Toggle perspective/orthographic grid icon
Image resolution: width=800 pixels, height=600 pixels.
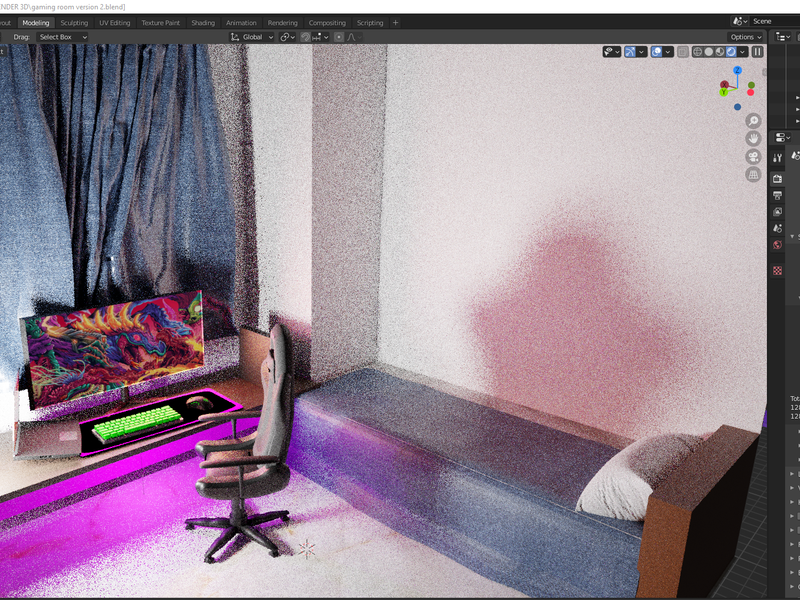click(x=753, y=174)
